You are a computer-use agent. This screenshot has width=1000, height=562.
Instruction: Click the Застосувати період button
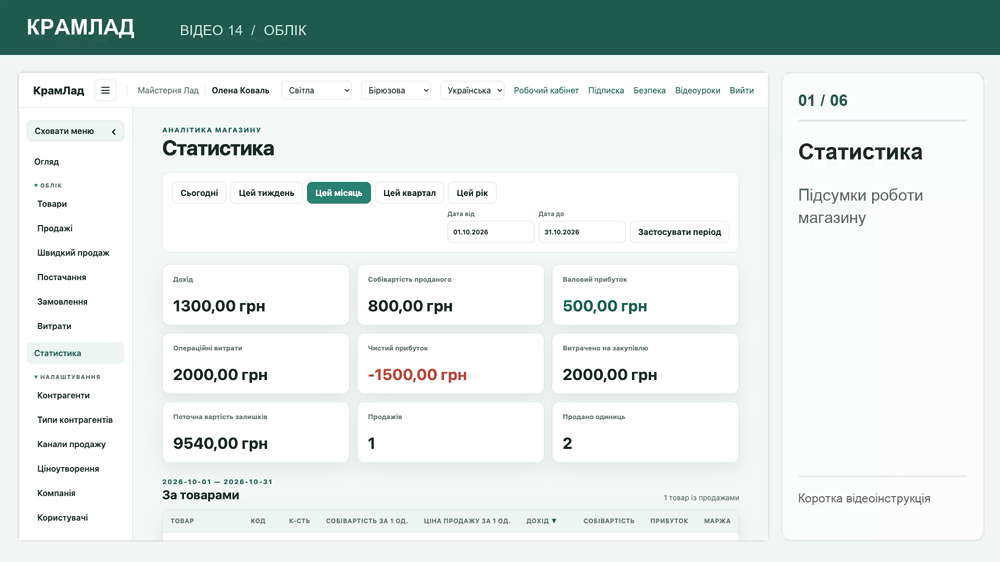pyautogui.click(x=679, y=232)
